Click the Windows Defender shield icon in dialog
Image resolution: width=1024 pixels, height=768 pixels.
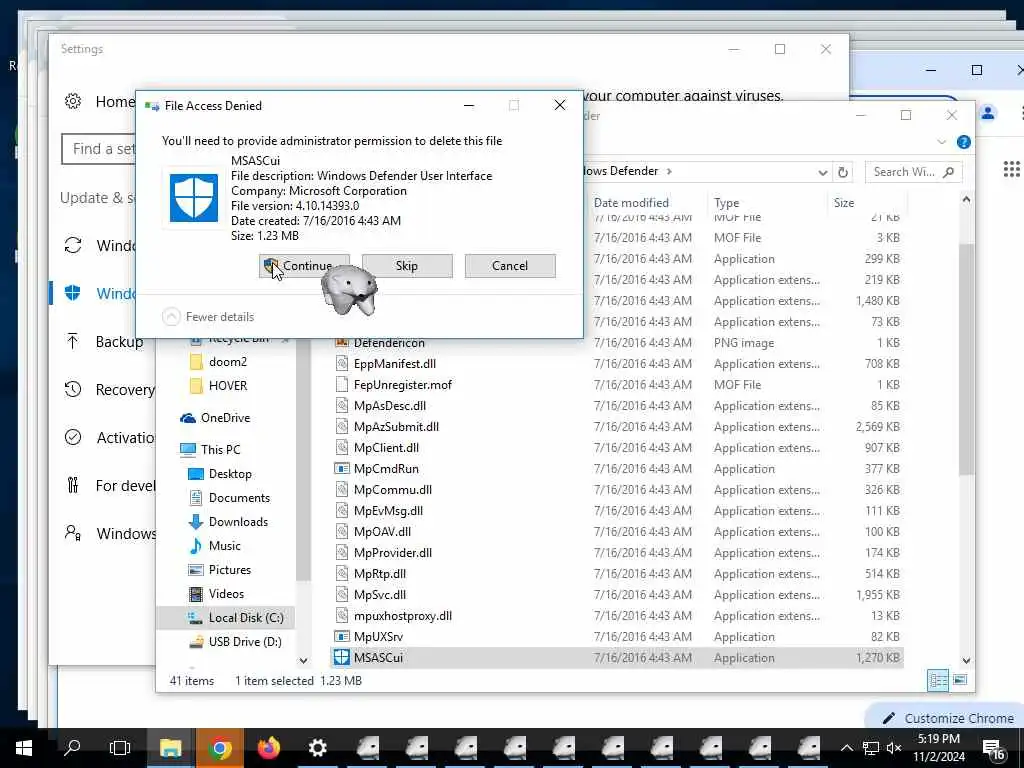tap(194, 198)
